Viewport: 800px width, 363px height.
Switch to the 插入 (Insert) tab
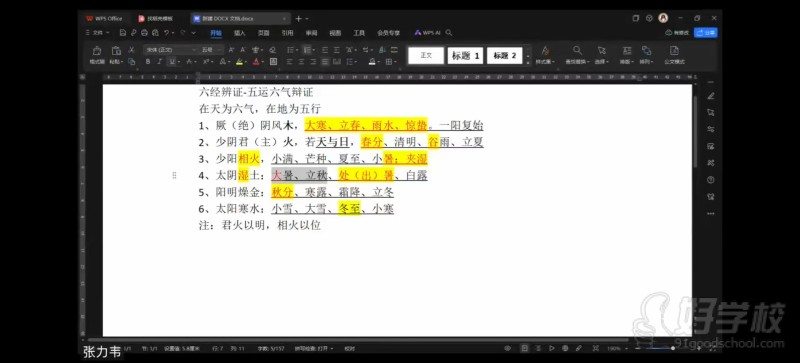240,33
